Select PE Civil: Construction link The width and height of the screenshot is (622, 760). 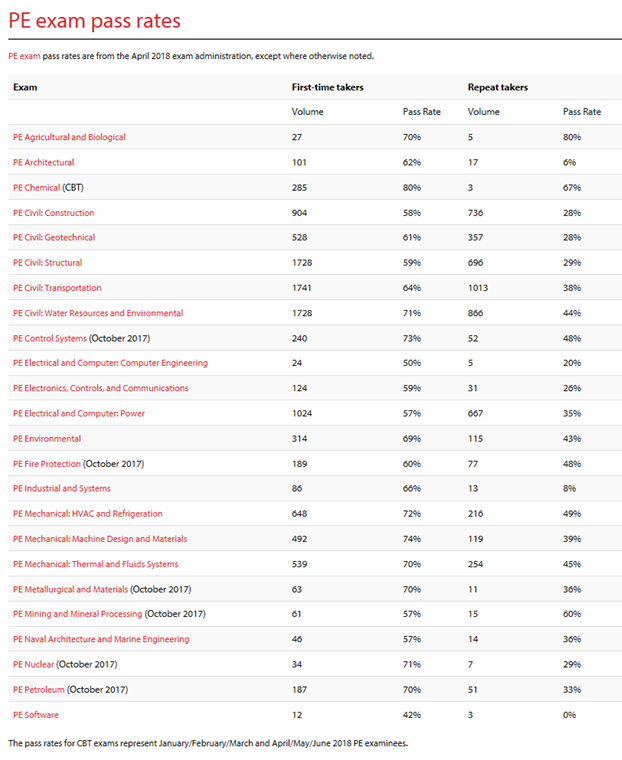click(54, 213)
